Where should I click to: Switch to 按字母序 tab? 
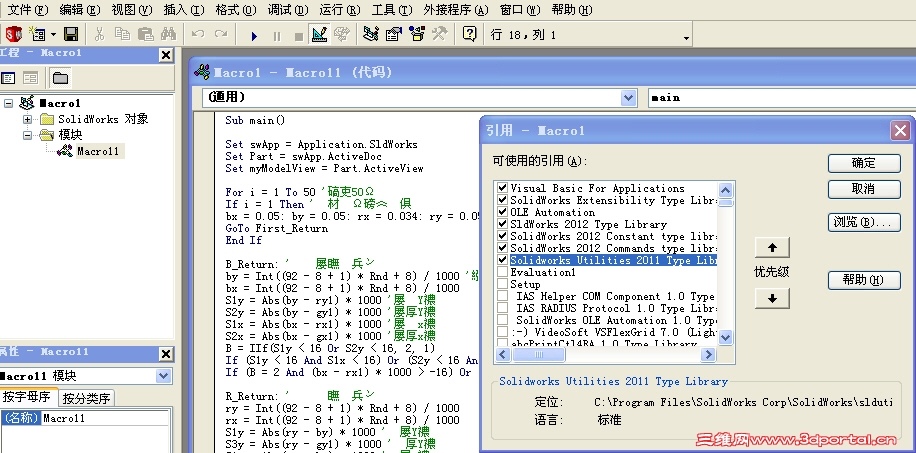(x=28, y=397)
